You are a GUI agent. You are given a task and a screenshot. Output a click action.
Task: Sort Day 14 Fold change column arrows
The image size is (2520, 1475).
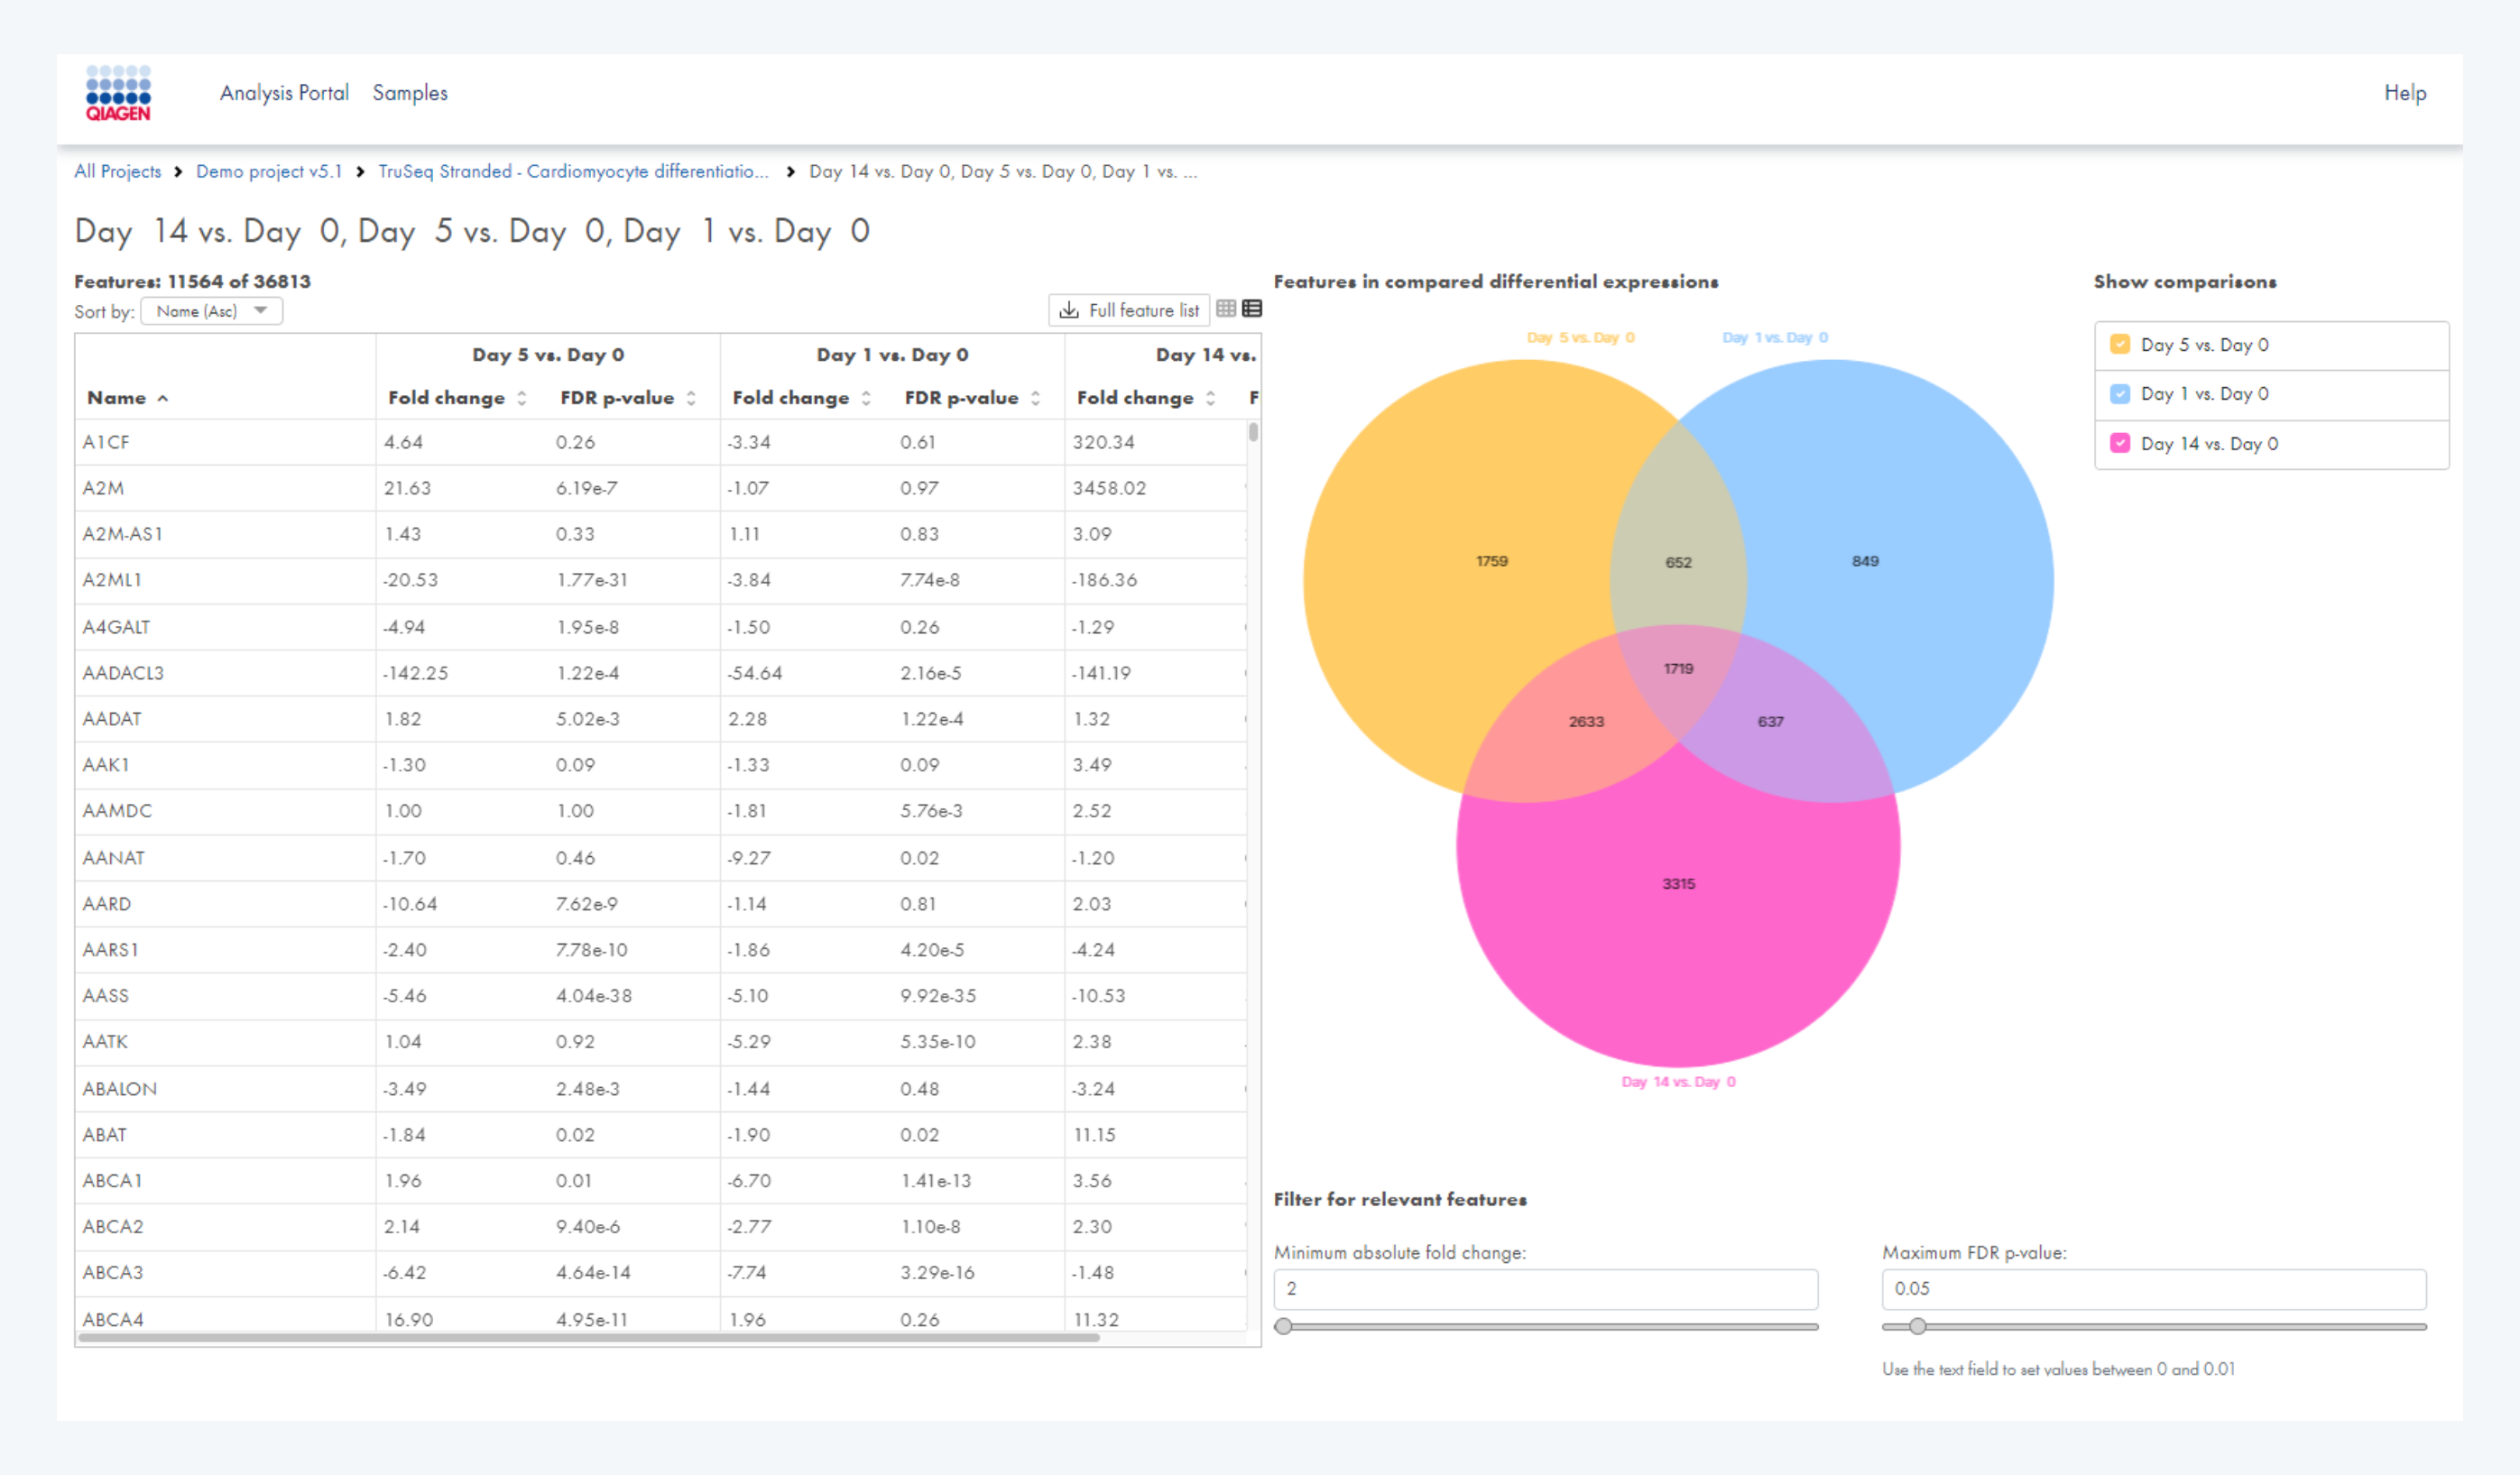click(1211, 398)
